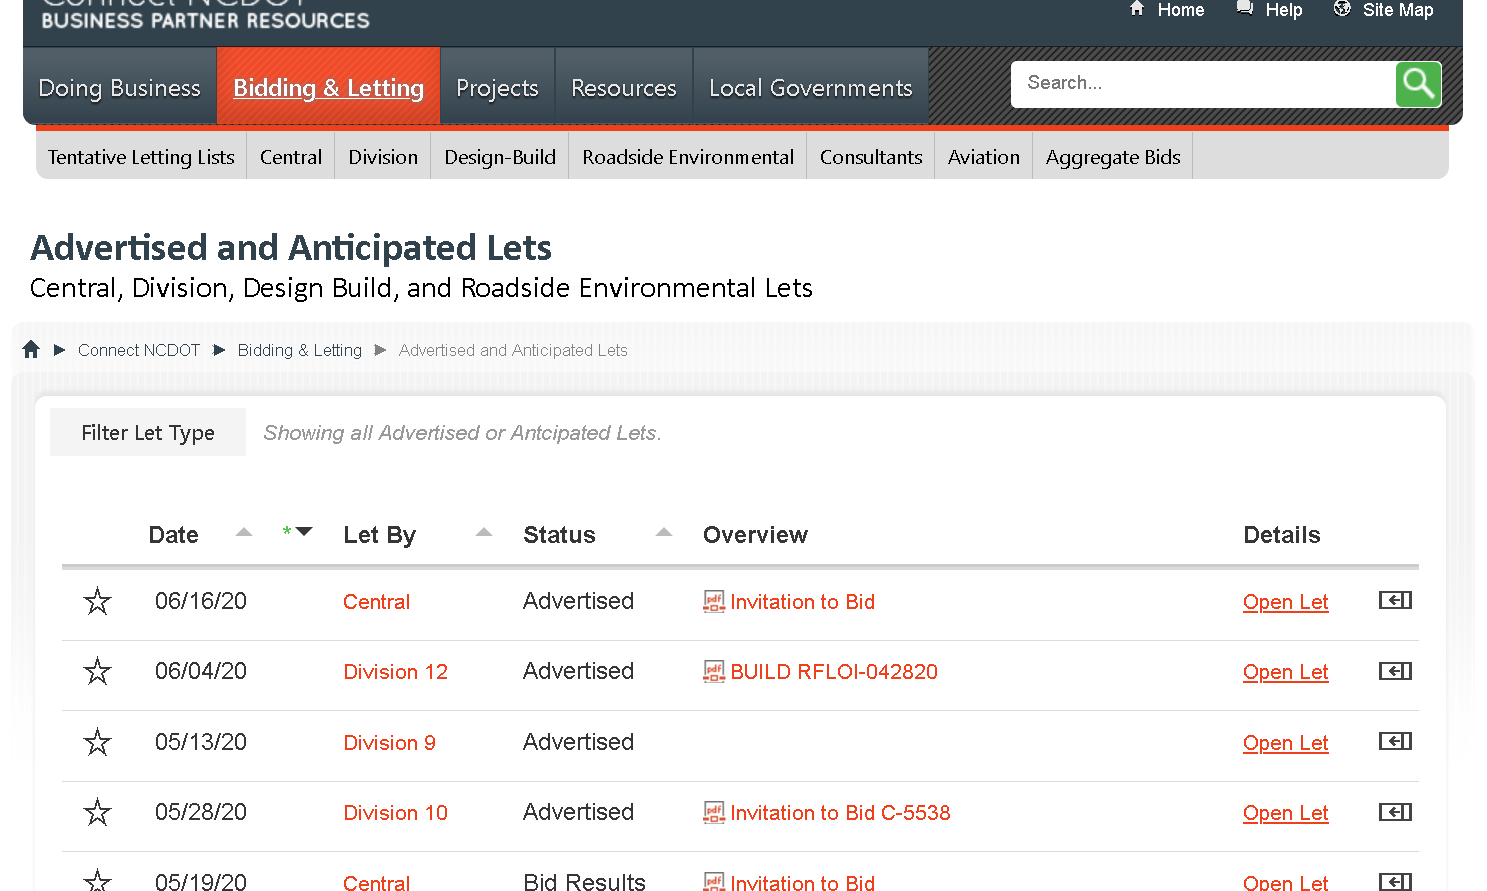Screen dimensions: 1487x891
Task: Click the Site Map globe icon
Action: click(x=1342, y=9)
